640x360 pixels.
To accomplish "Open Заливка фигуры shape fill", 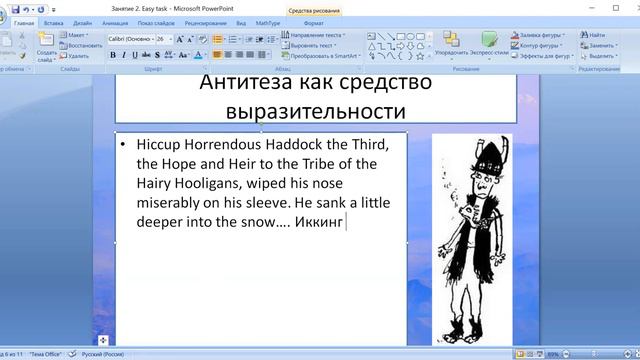I will pos(538,35).
